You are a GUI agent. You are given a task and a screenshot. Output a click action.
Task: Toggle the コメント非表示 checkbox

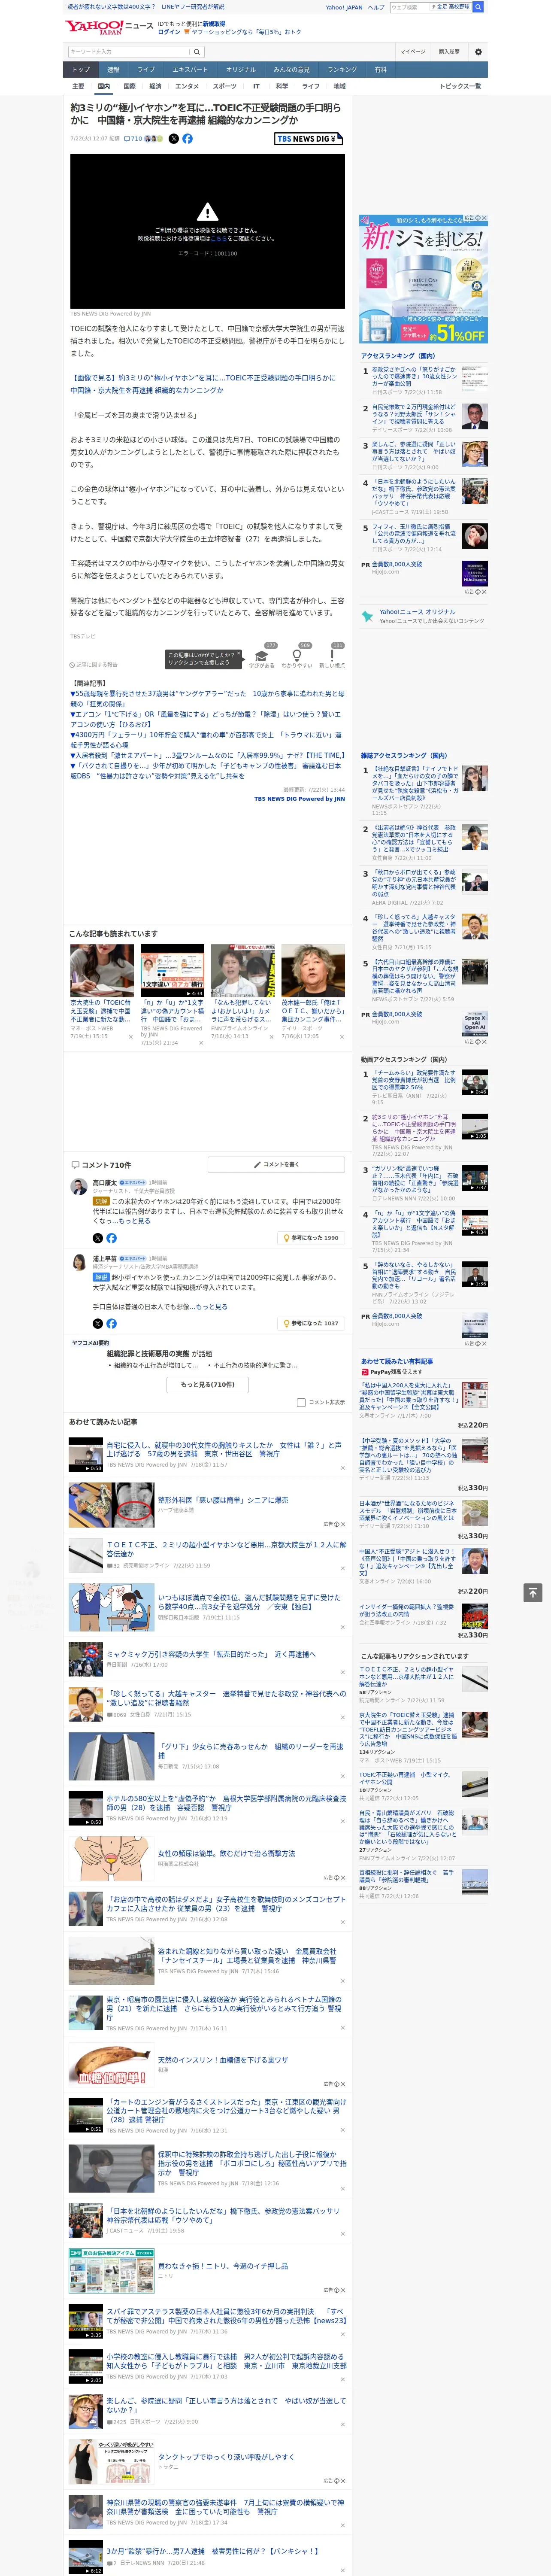[301, 1402]
